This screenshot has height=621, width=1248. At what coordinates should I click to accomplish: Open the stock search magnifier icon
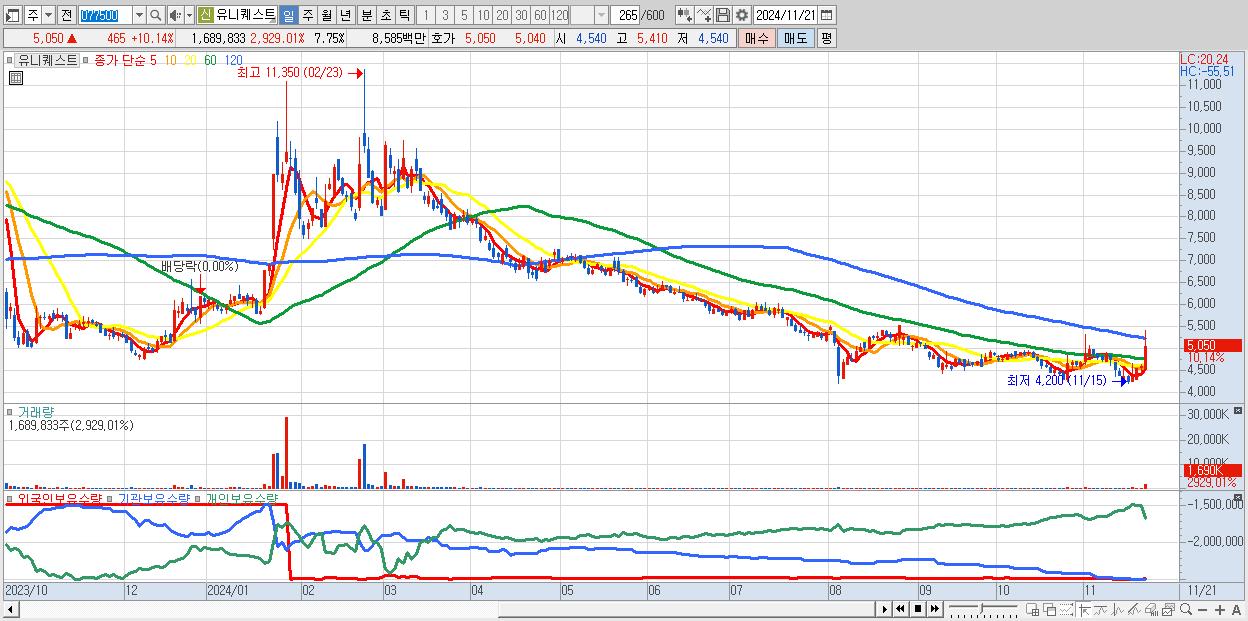[x=156, y=15]
